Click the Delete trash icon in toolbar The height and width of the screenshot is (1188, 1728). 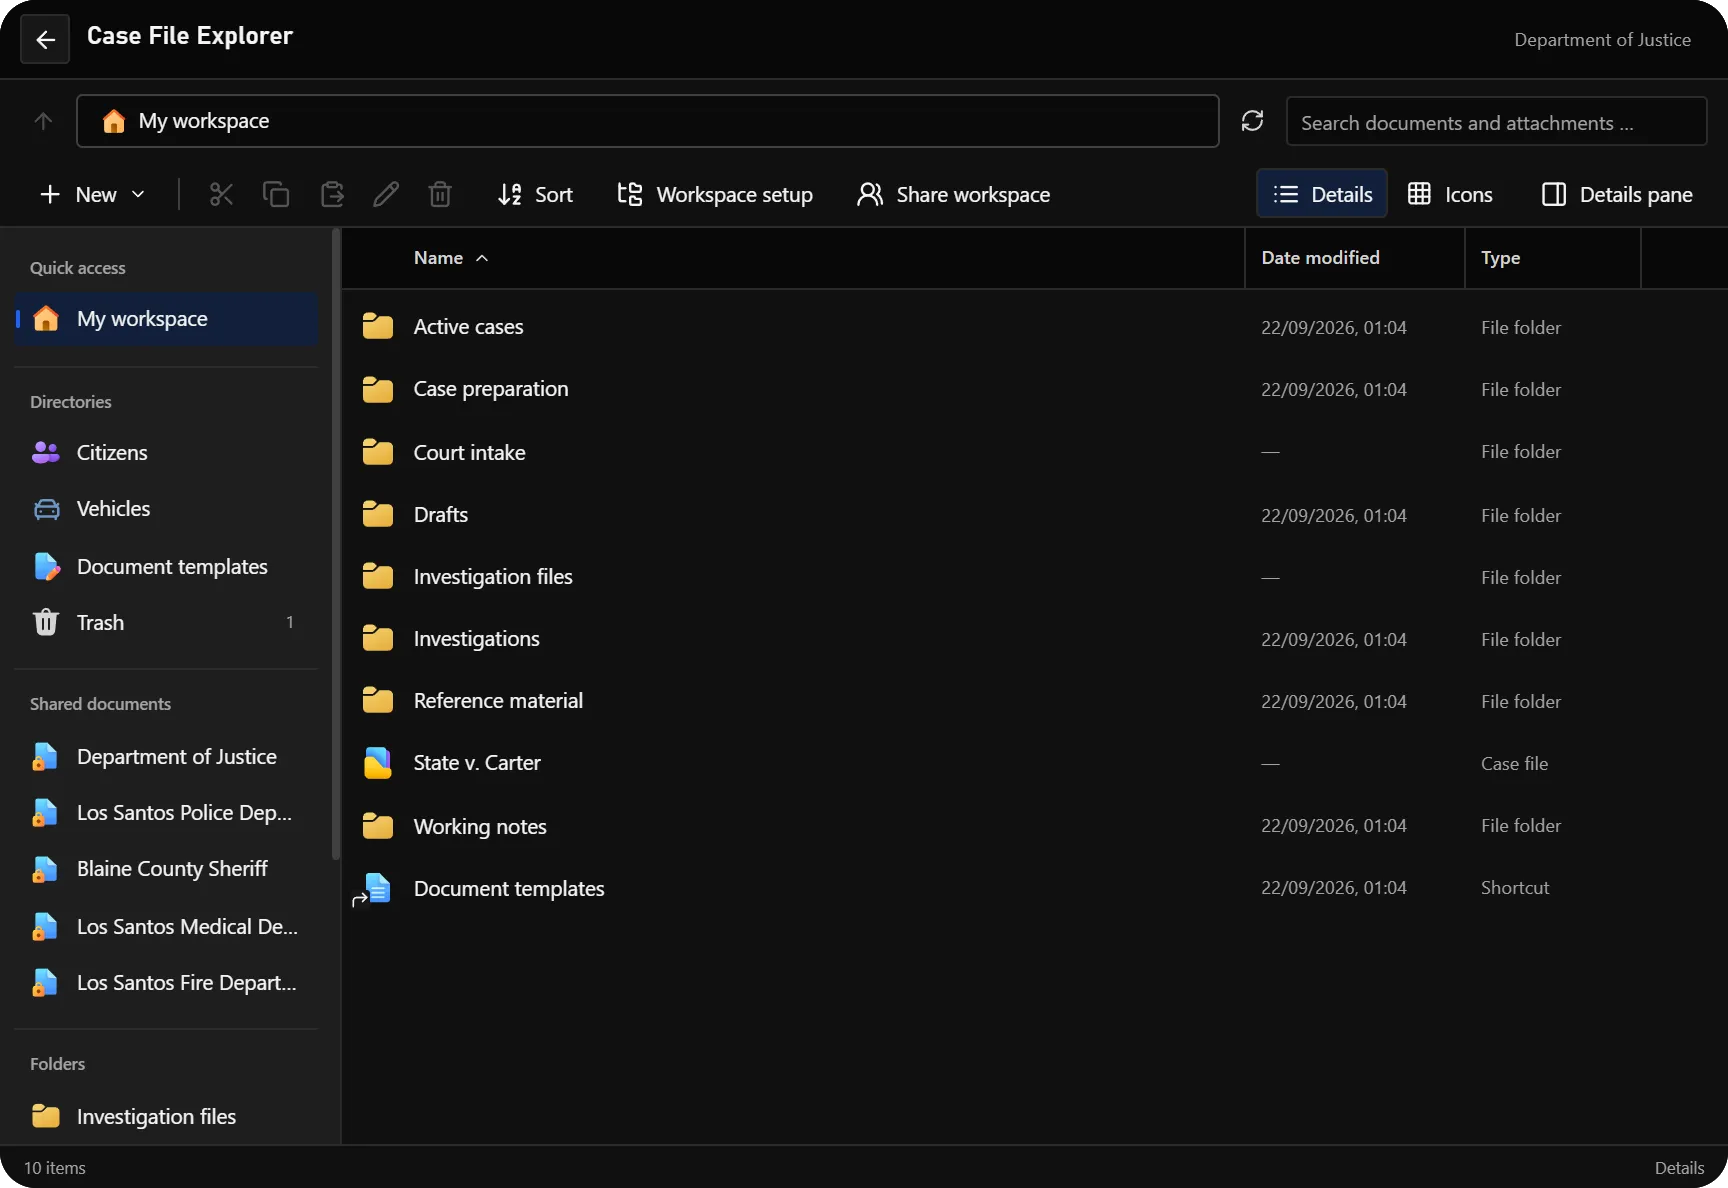point(440,194)
